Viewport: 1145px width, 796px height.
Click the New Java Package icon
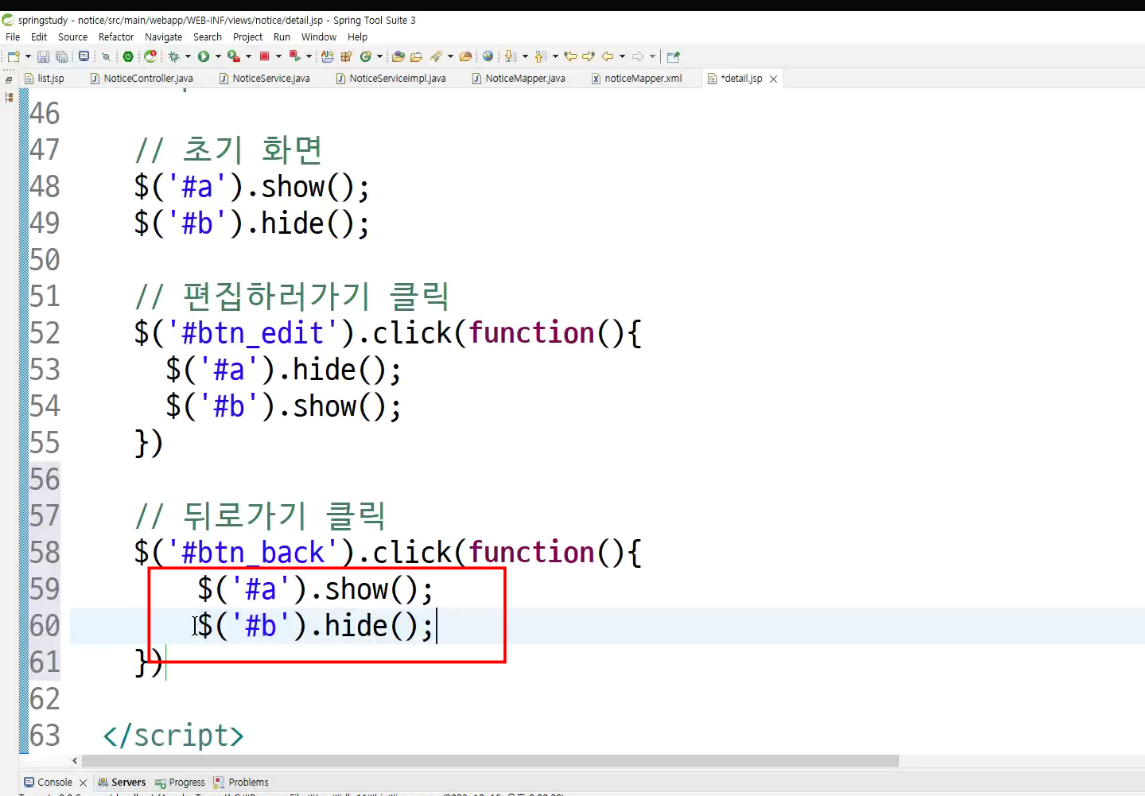345,56
